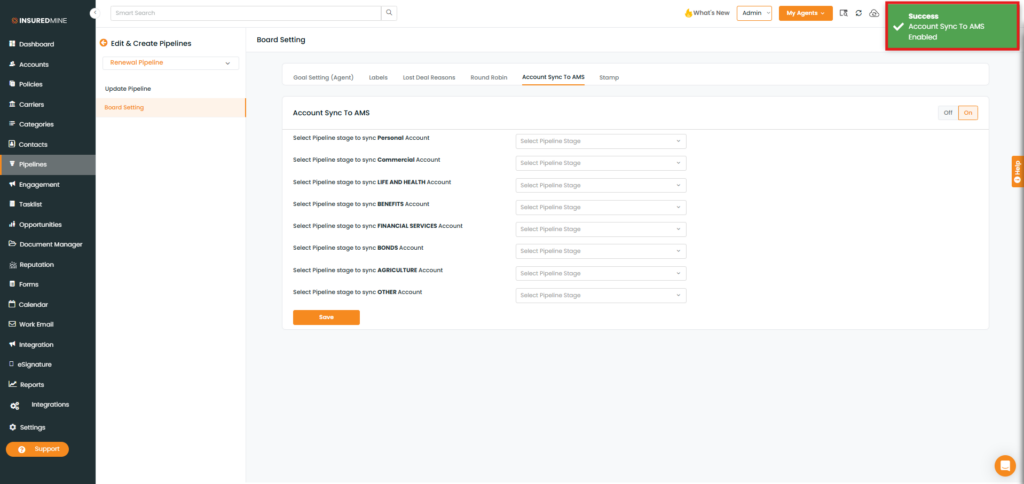
Task: Expand pipeline stage dropdown for Personal Account
Action: click(600, 141)
